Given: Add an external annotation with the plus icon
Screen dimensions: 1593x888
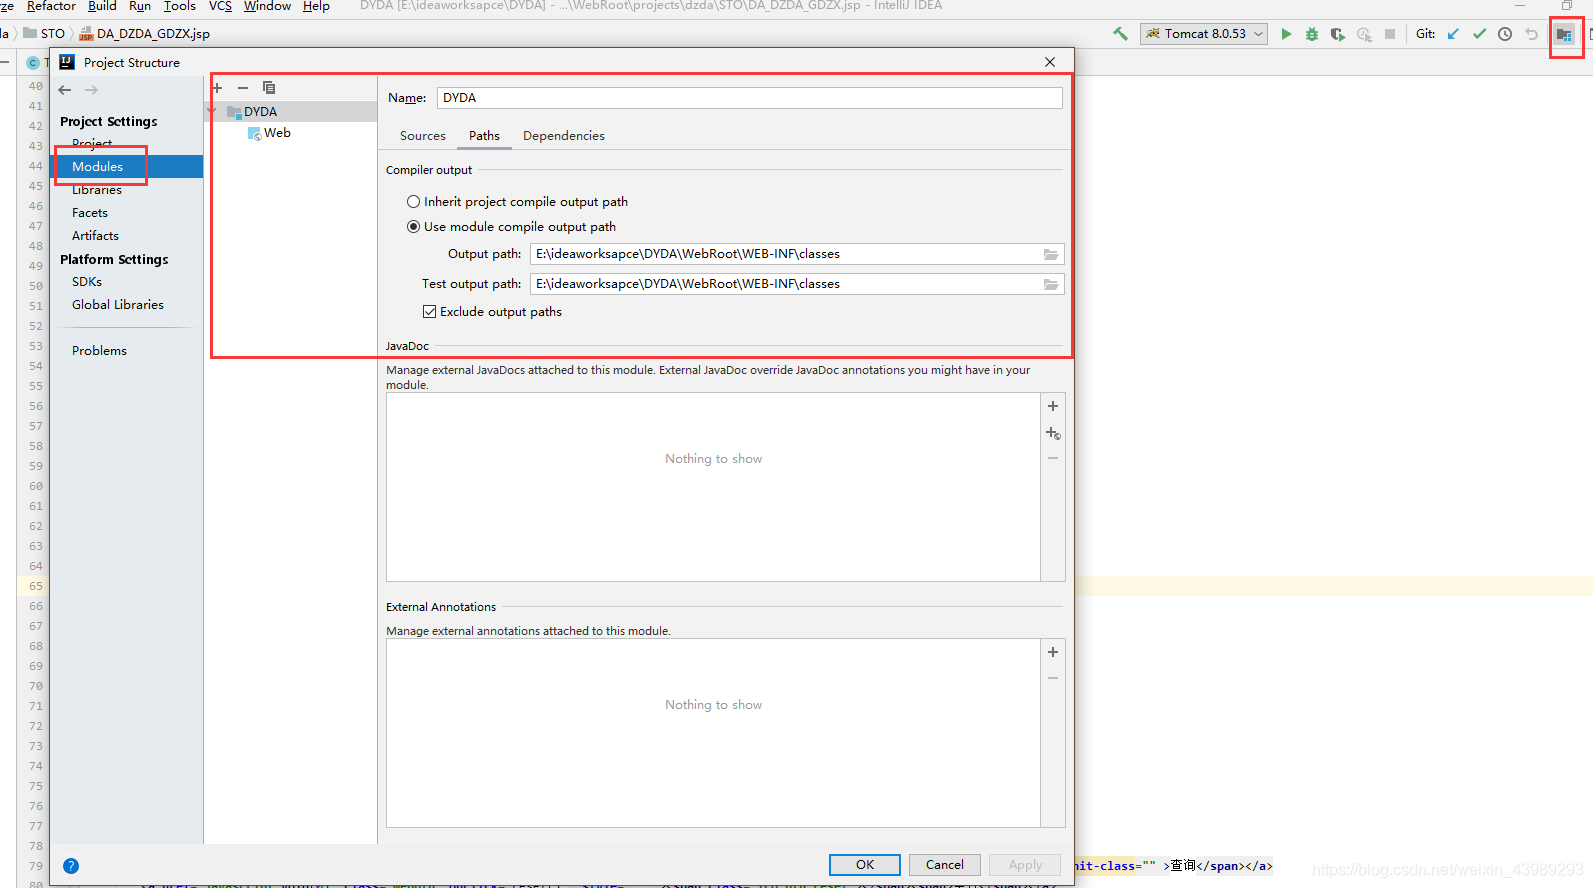Looking at the screenshot, I should (x=1053, y=652).
